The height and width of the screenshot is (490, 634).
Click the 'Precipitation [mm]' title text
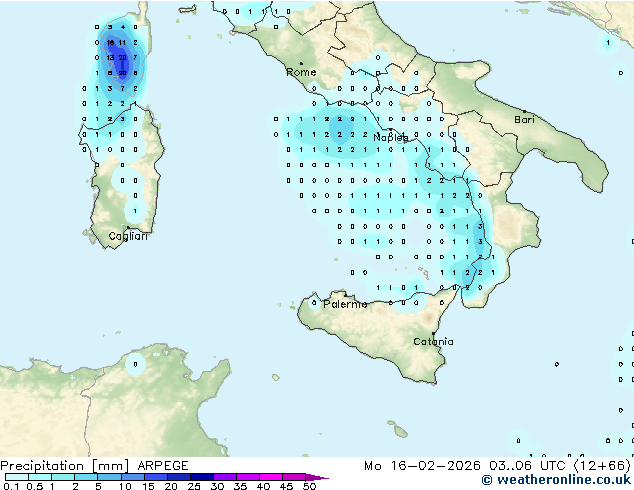pyautogui.click(x=65, y=466)
